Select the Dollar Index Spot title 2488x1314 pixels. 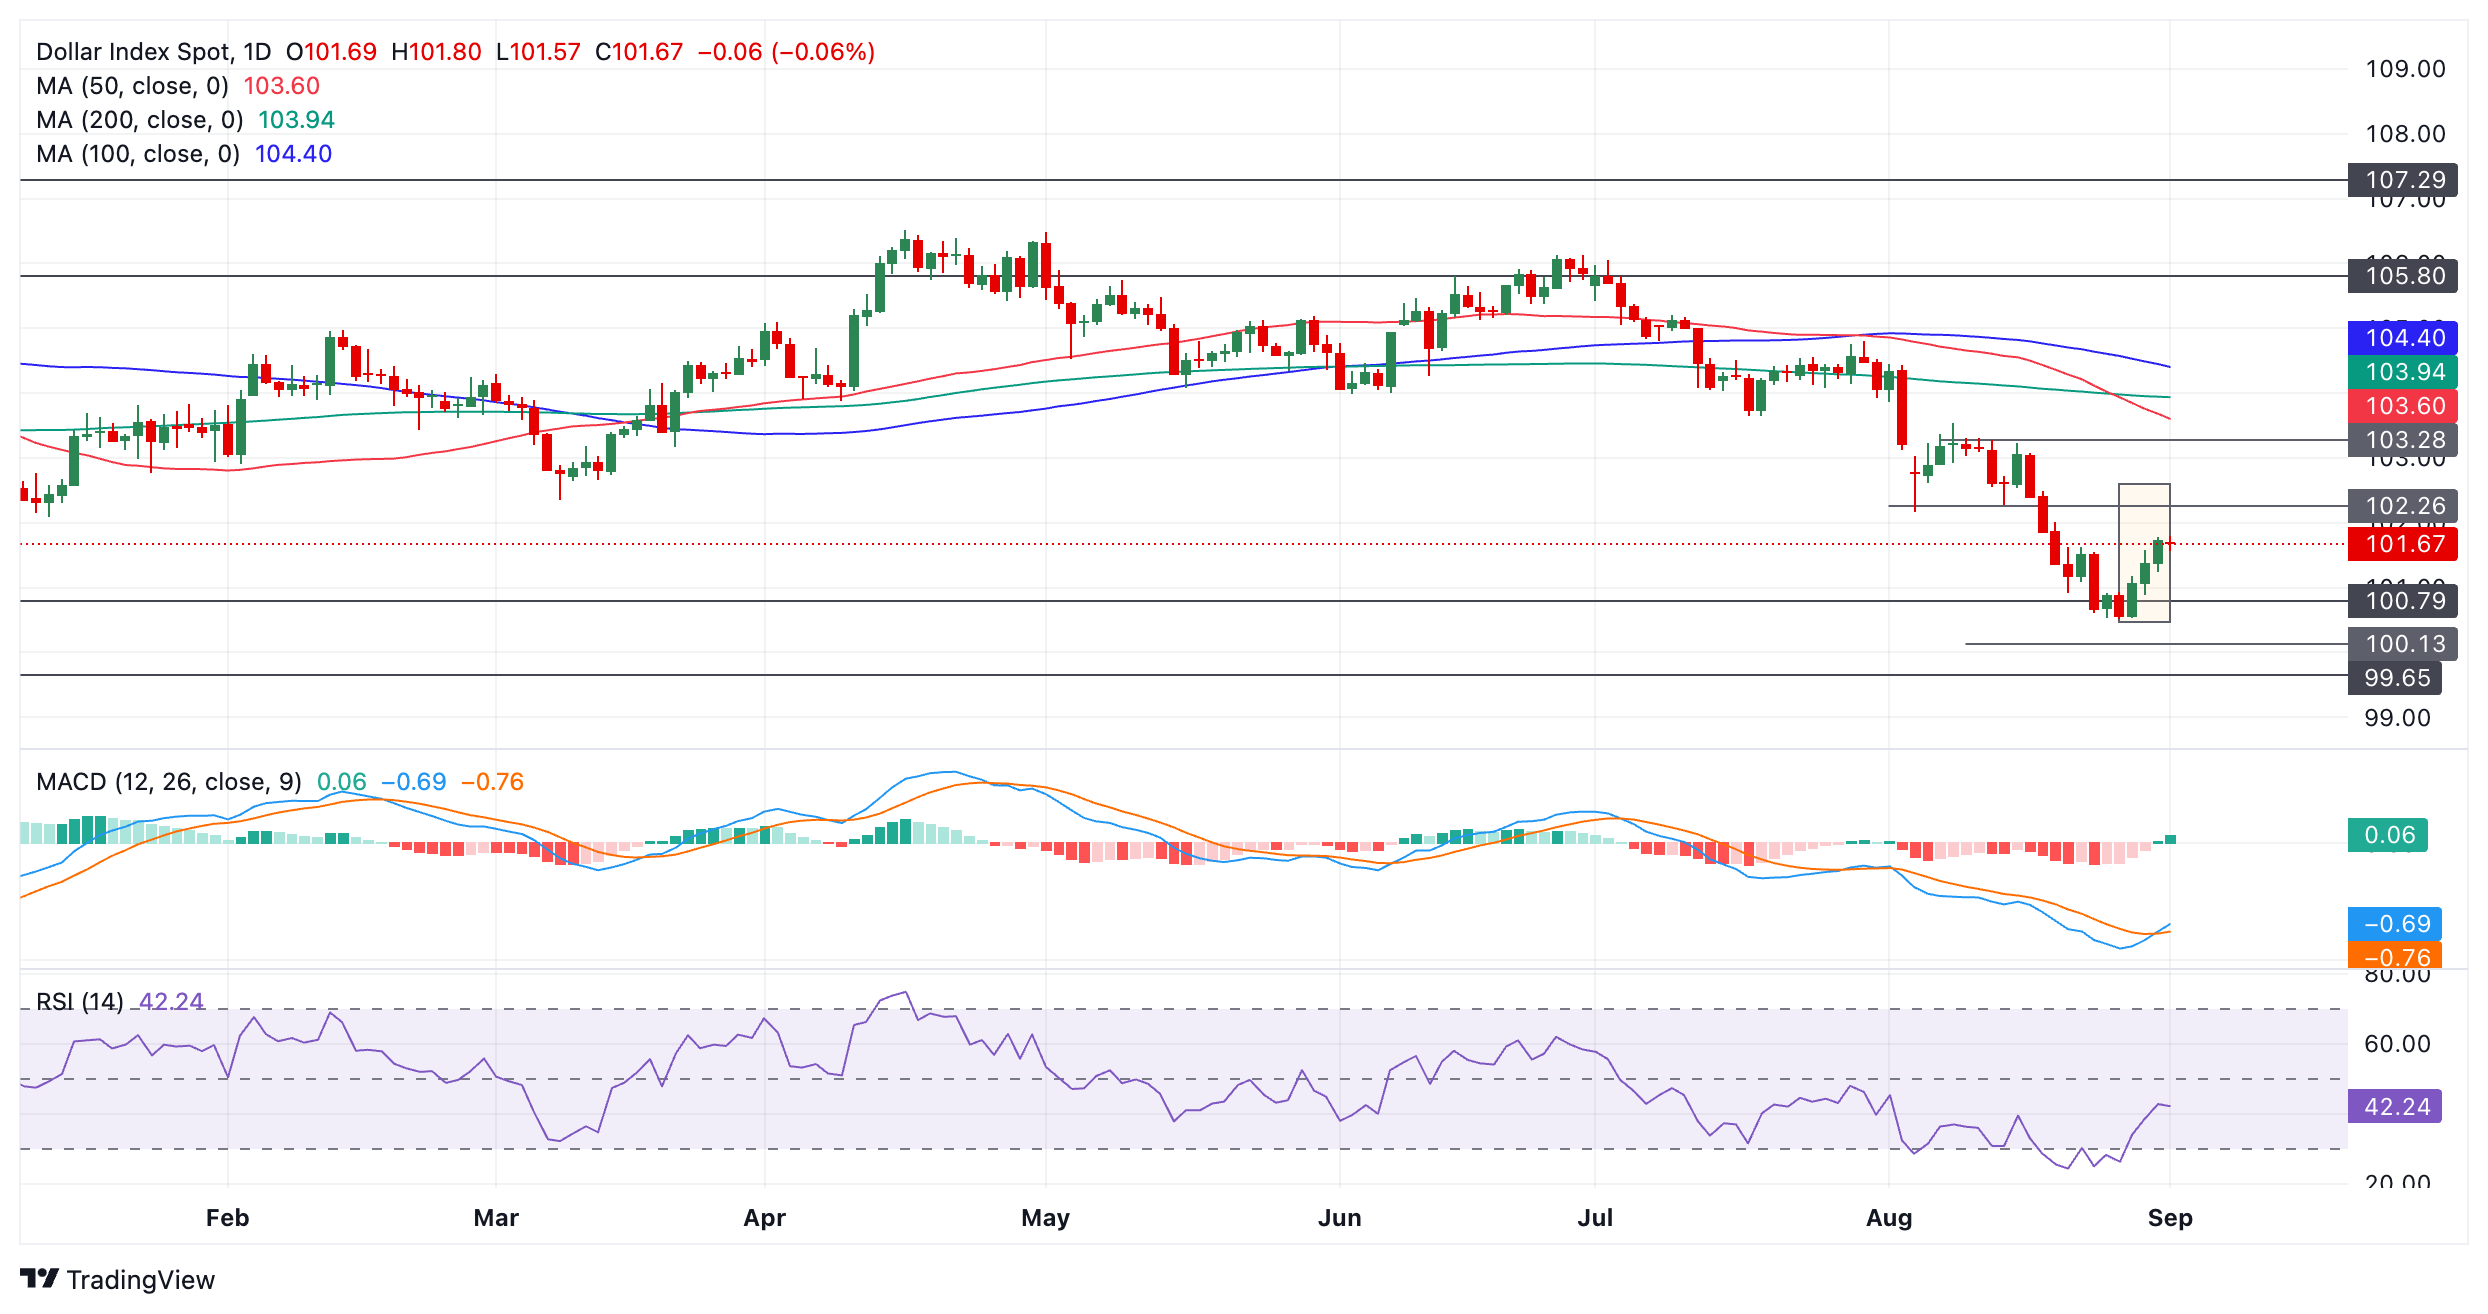pyautogui.click(x=154, y=52)
